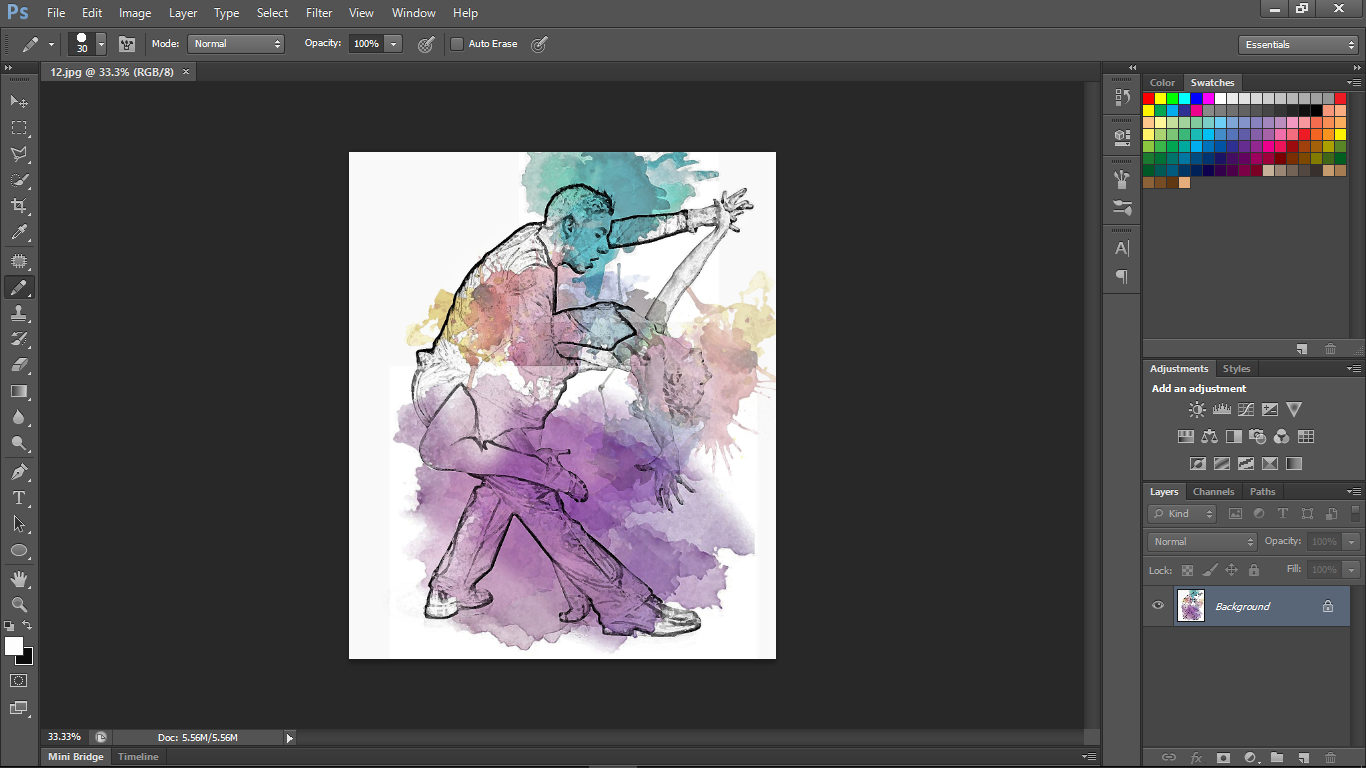This screenshot has width=1366, height=768.
Task: Select the Dodge tool
Action: [19, 444]
